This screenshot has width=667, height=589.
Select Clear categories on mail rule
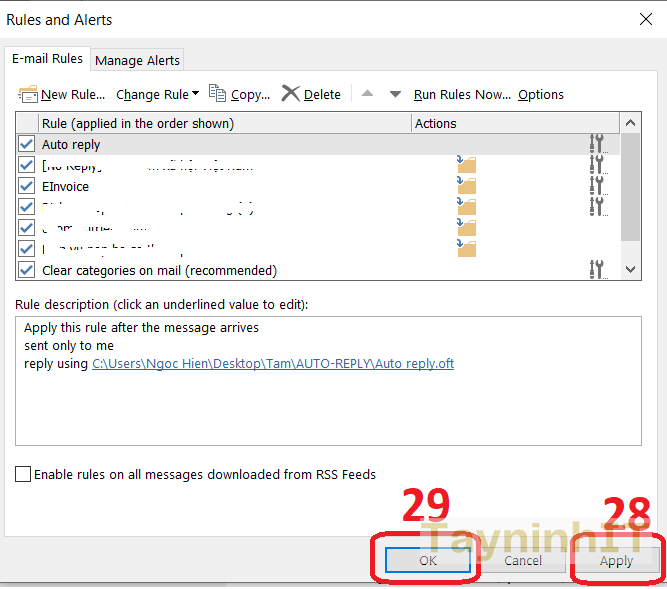159,270
